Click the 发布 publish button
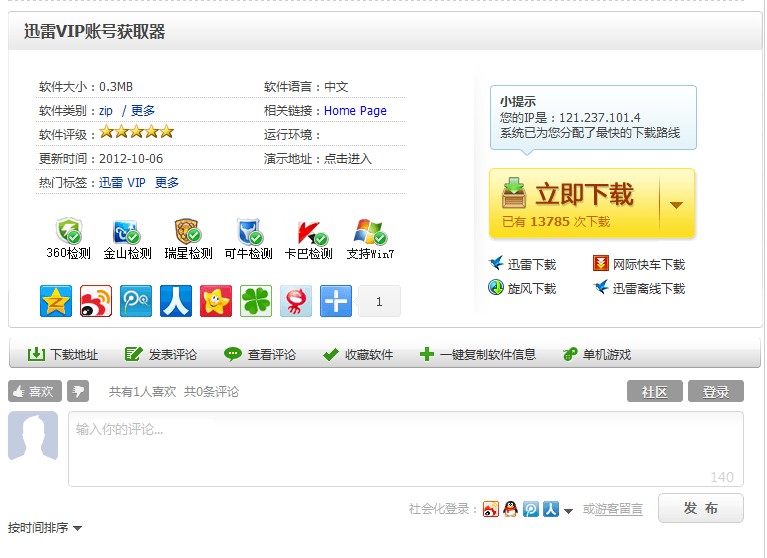Image resolution: width=767 pixels, height=558 pixels. point(701,508)
